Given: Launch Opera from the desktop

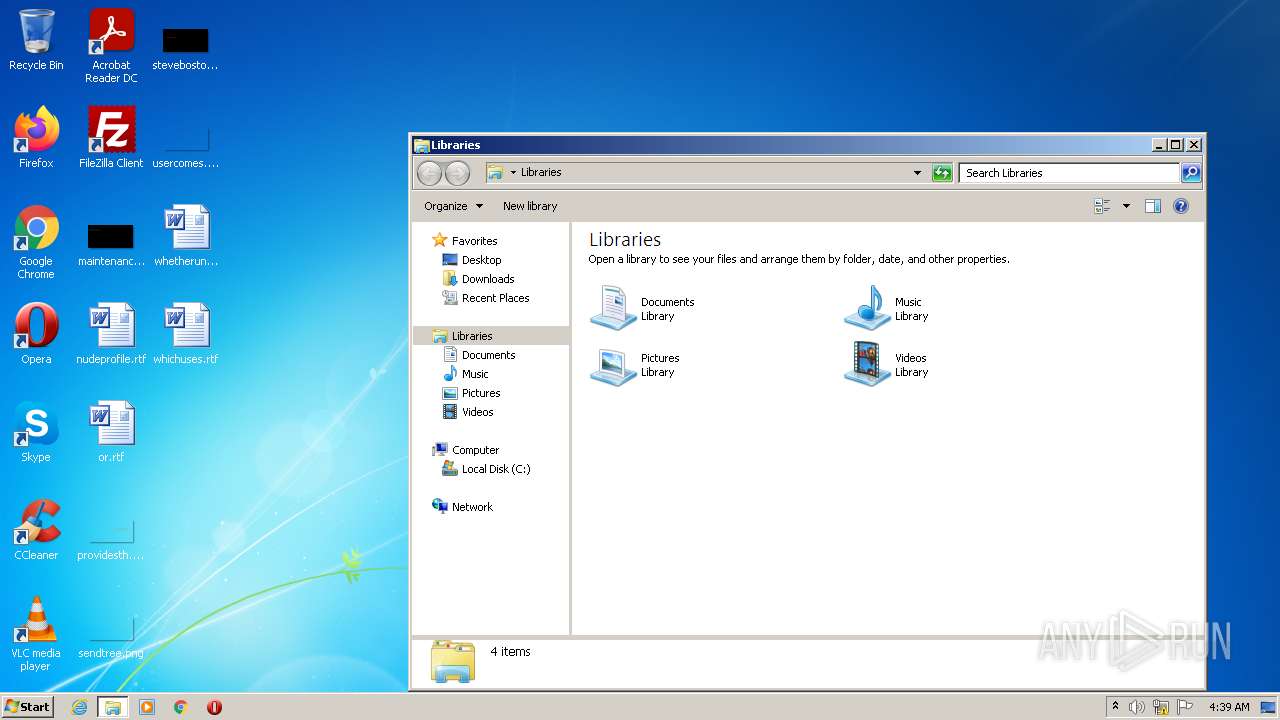Looking at the screenshot, I should click(x=36, y=333).
